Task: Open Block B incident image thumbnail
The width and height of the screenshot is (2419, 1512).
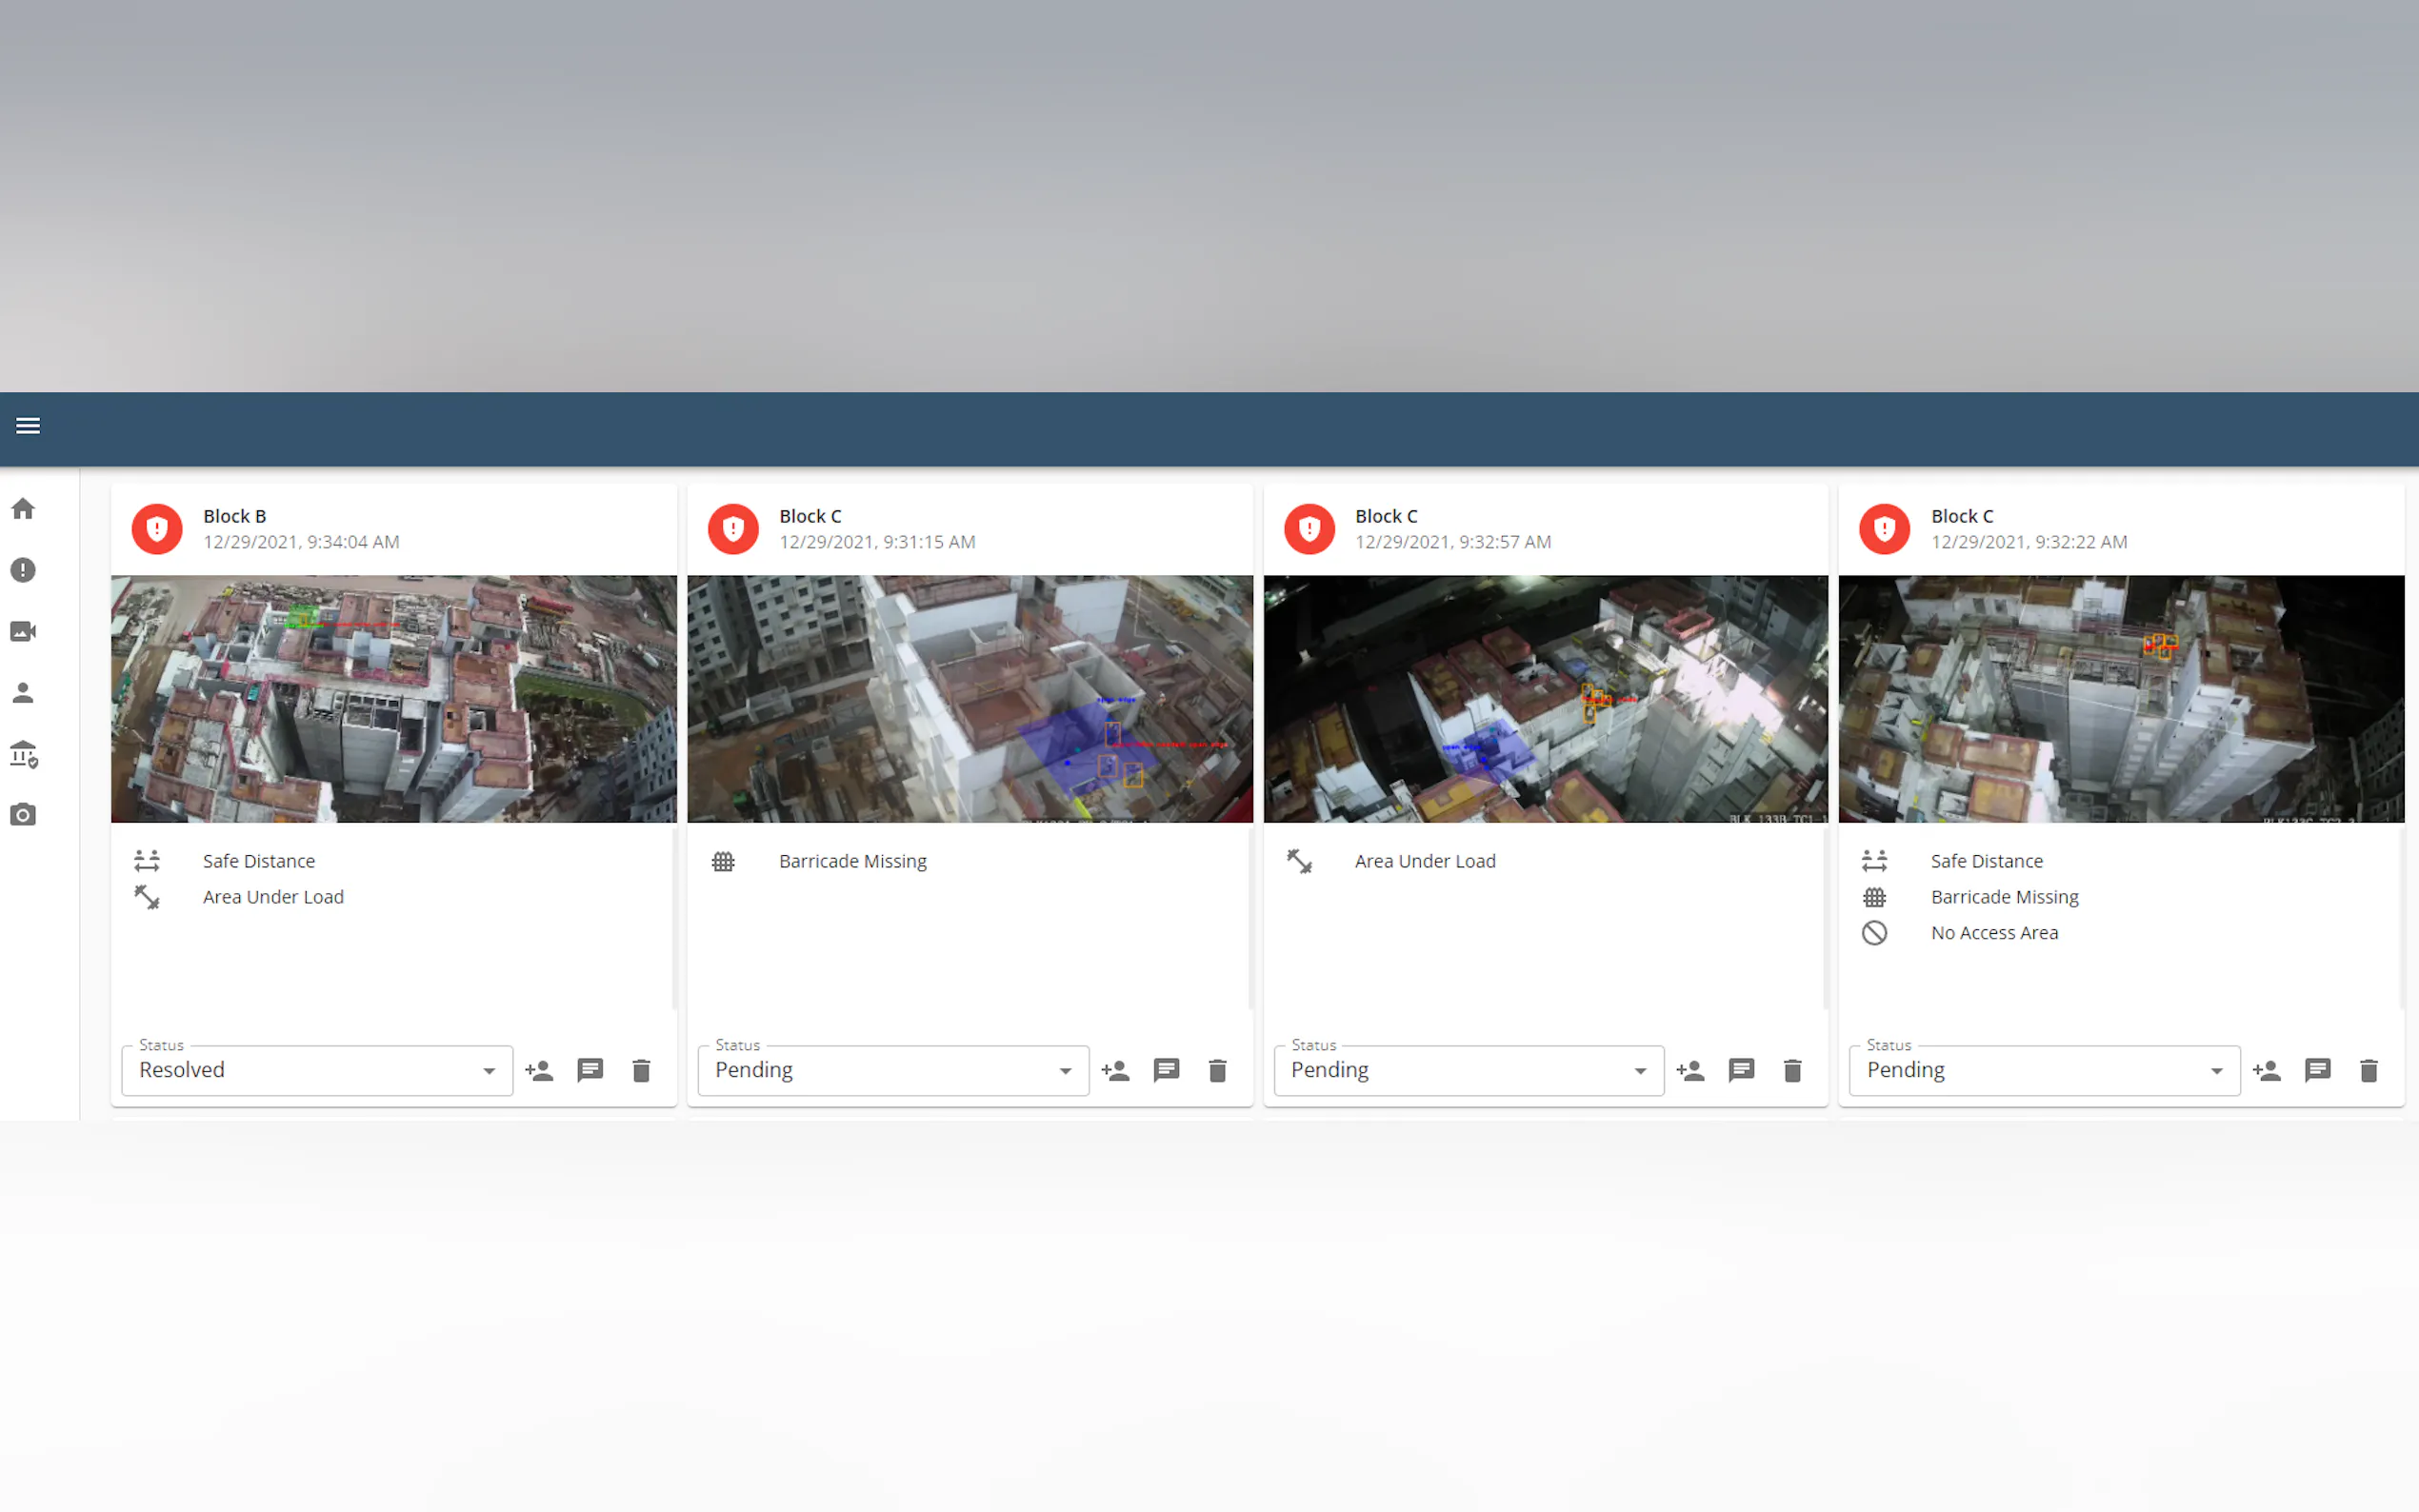Action: pyautogui.click(x=393, y=698)
